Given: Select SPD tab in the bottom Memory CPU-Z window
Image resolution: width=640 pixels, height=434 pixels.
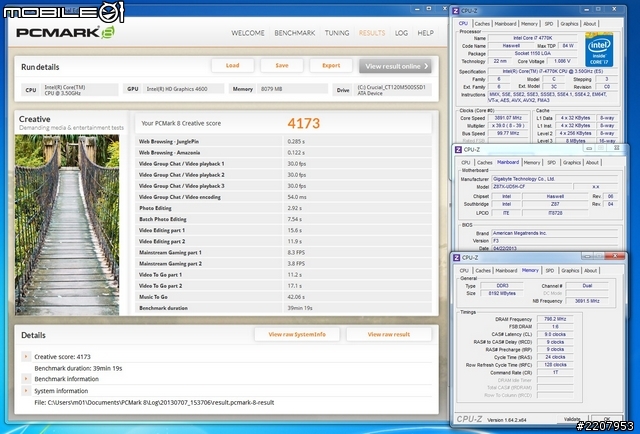Looking at the screenshot, I should click(550, 271).
